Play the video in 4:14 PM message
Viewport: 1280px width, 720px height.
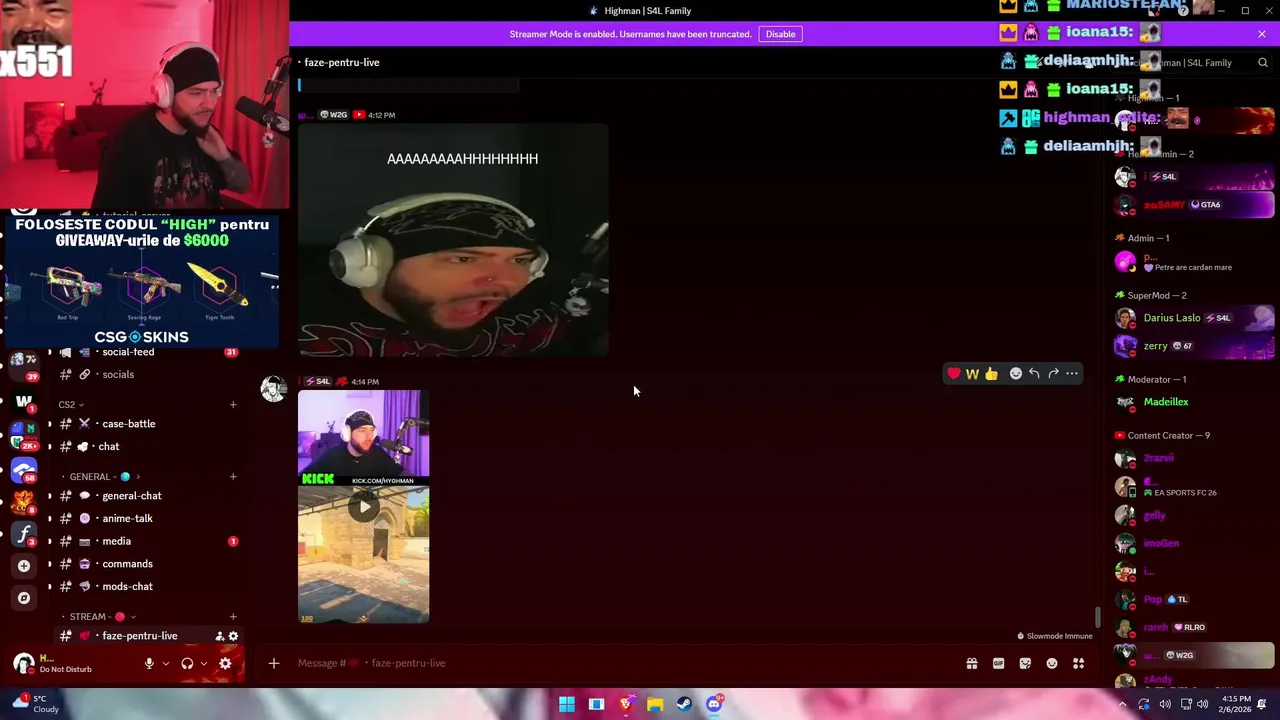point(364,507)
